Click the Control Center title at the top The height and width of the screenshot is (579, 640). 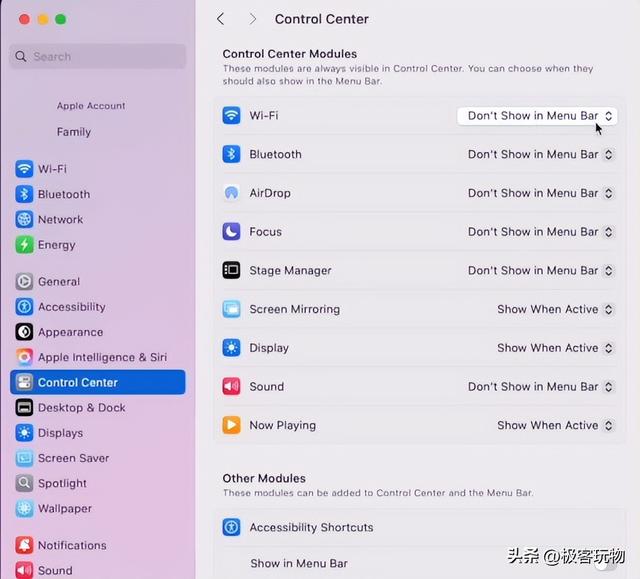321,19
